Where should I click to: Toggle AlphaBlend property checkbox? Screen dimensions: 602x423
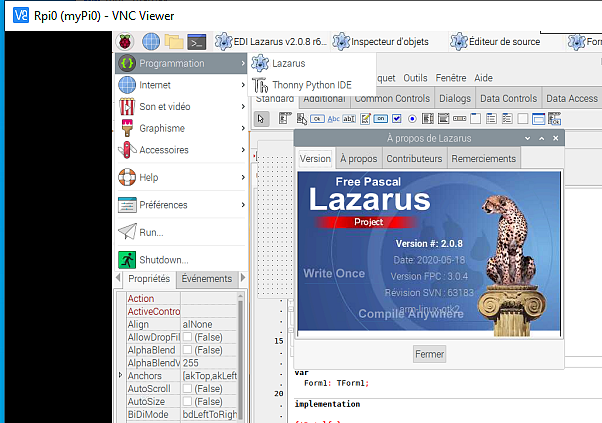[187, 350]
